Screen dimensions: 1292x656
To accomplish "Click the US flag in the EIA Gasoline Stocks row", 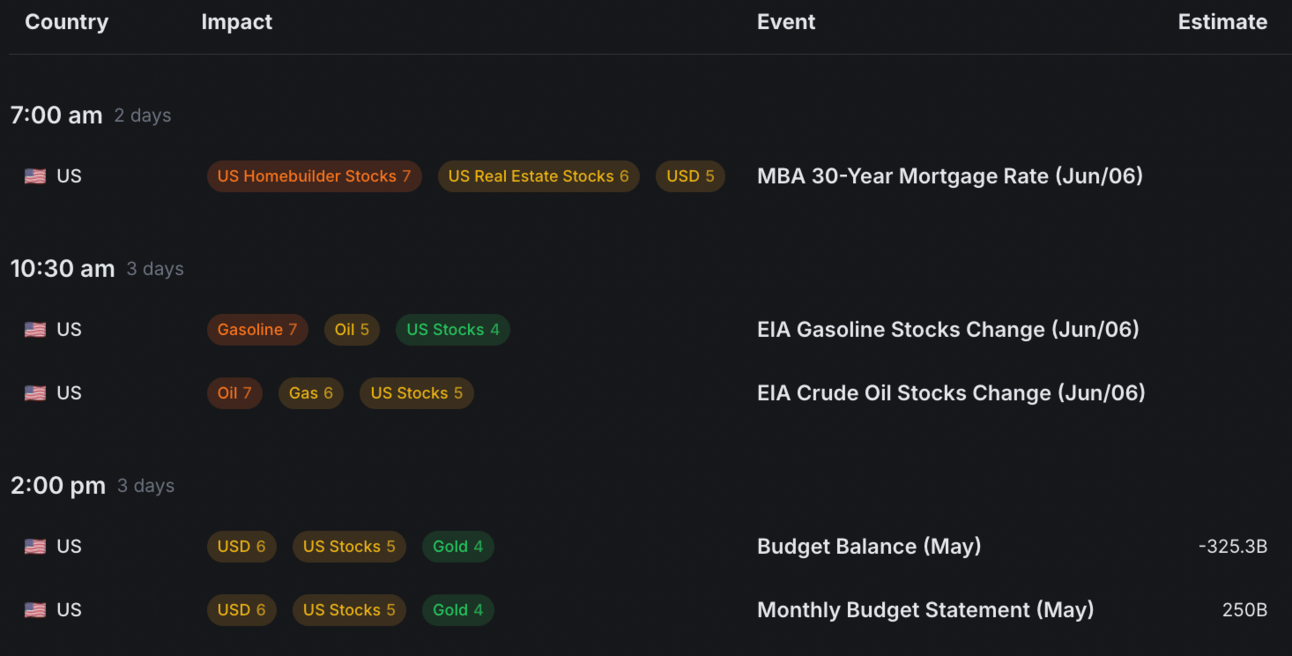I will pos(35,330).
